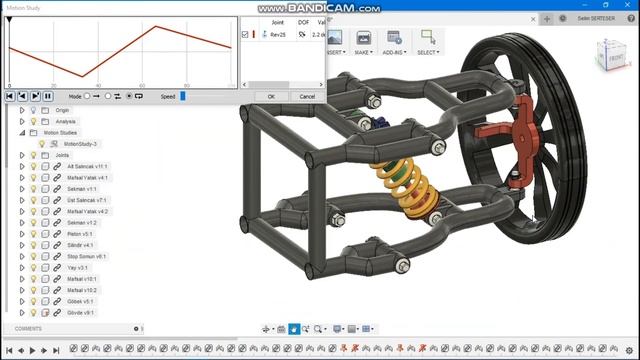Click the joint list scroll right arrow

(x=321, y=84)
